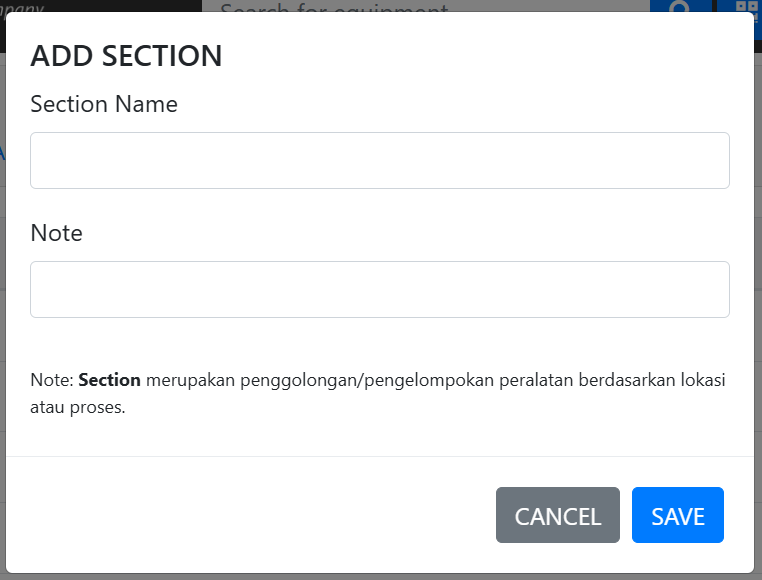
Task: Dismiss dialog via dimmed backdrop on left edge
Action: pyautogui.click(x=2, y=300)
